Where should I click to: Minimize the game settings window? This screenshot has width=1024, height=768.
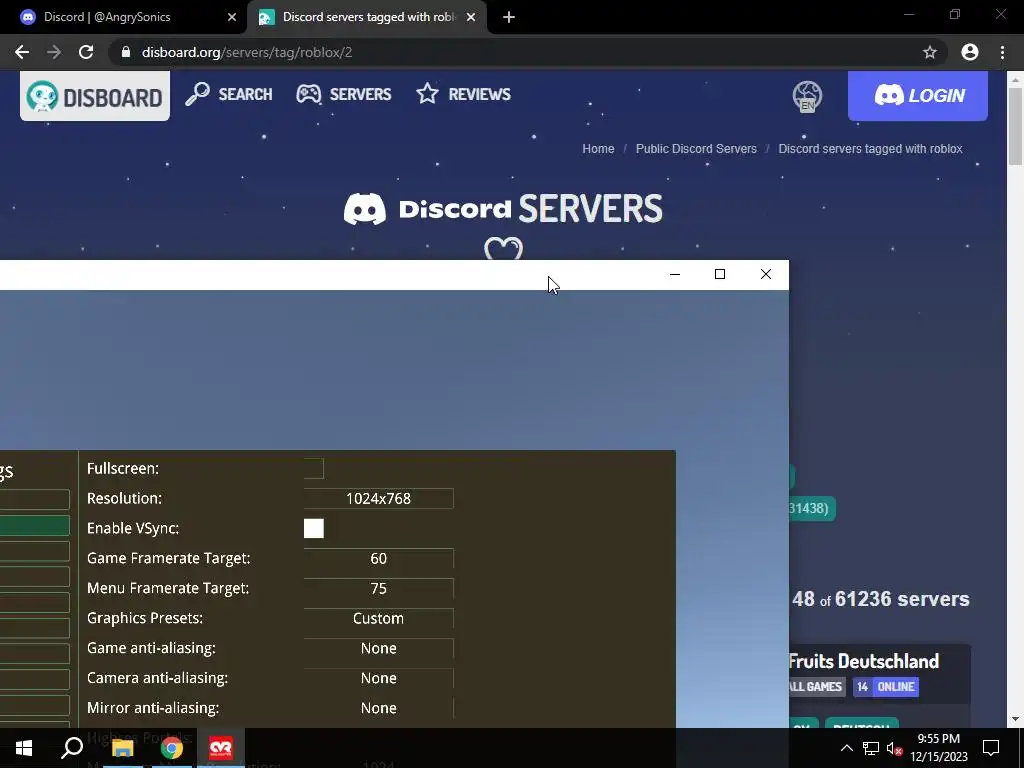click(x=675, y=274)
